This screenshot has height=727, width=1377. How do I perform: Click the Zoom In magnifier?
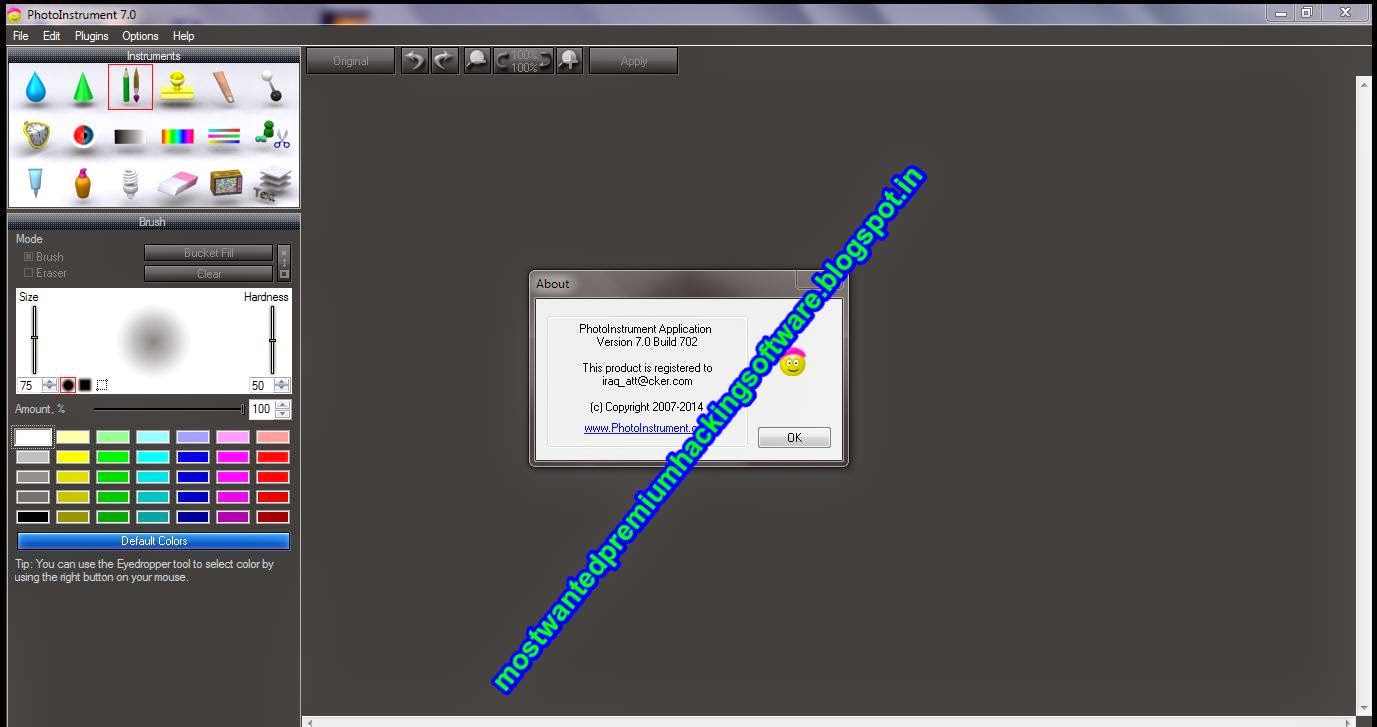point(569,61)
